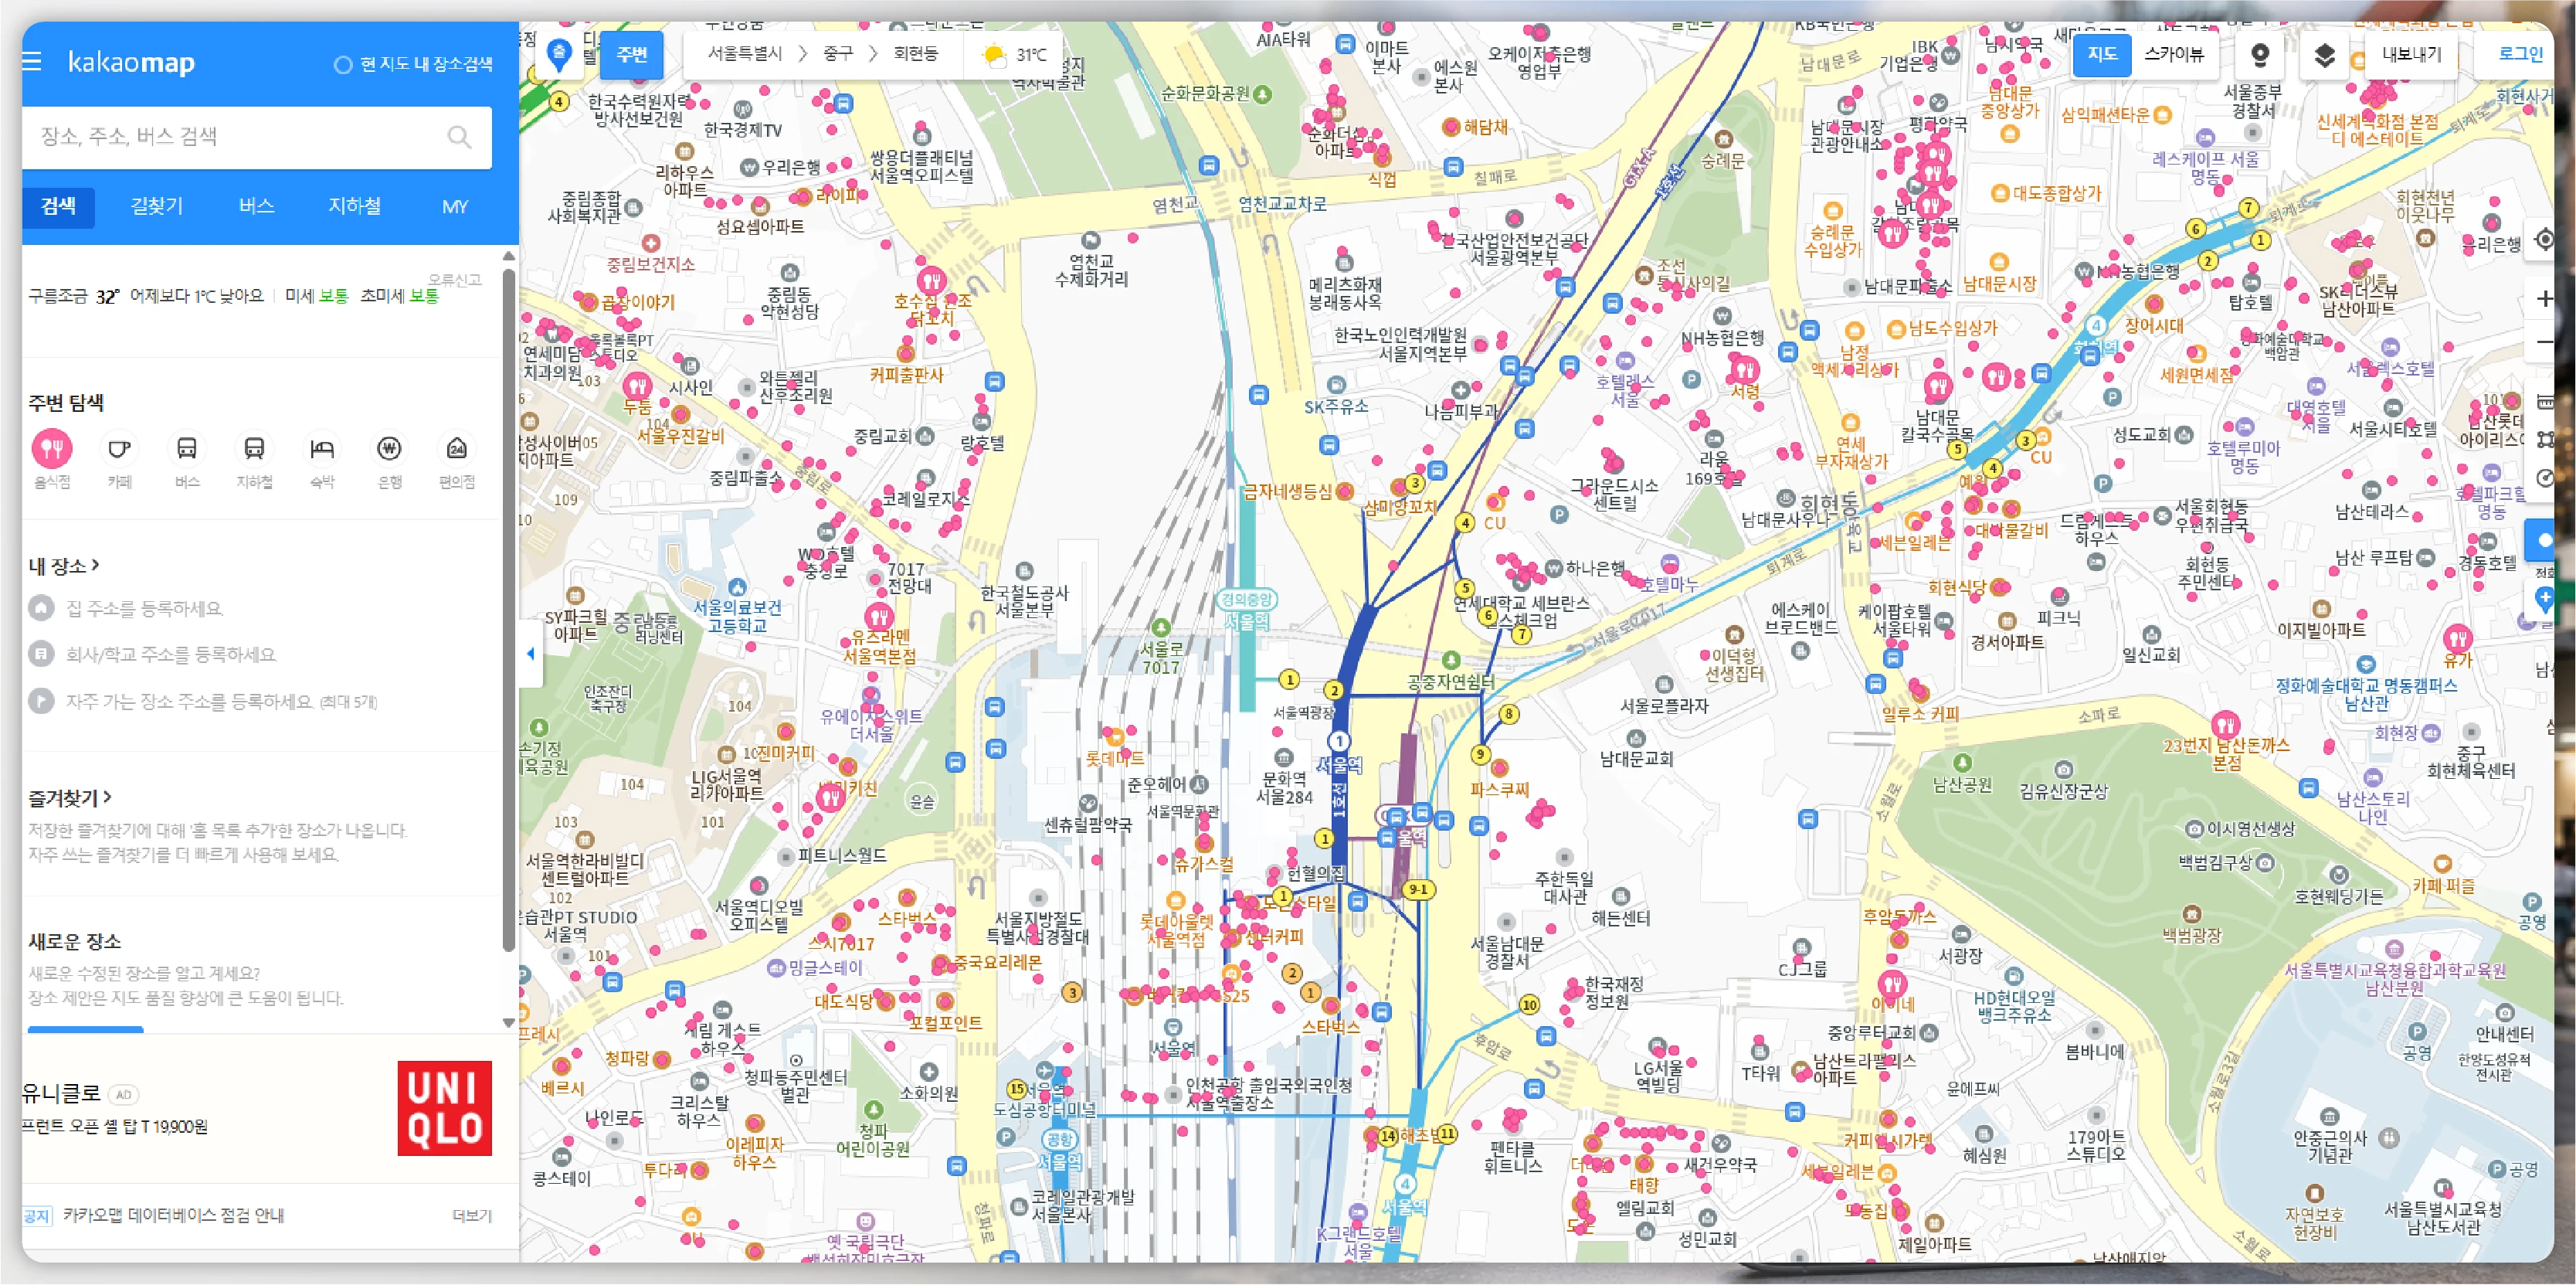Screen dimensions: 2576x1285
Task: Select the 지하철 subway category icon under 주변 탐색
Action: (254, 448)
